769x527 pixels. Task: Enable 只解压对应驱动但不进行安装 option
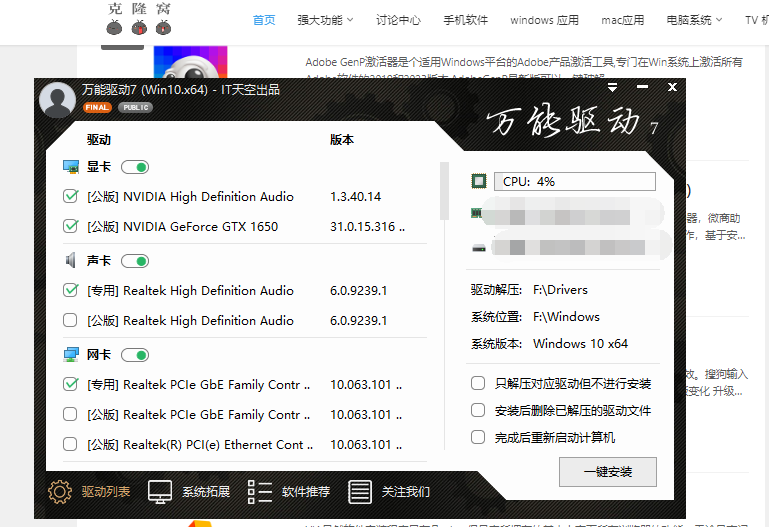(478, 383)
